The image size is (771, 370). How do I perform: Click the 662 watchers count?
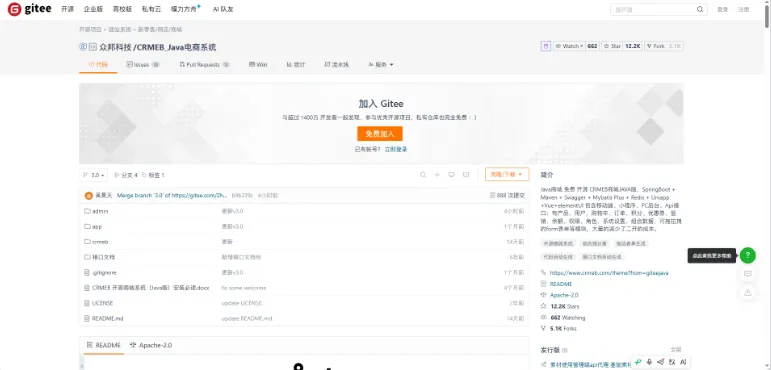click(x=592, y=46)
